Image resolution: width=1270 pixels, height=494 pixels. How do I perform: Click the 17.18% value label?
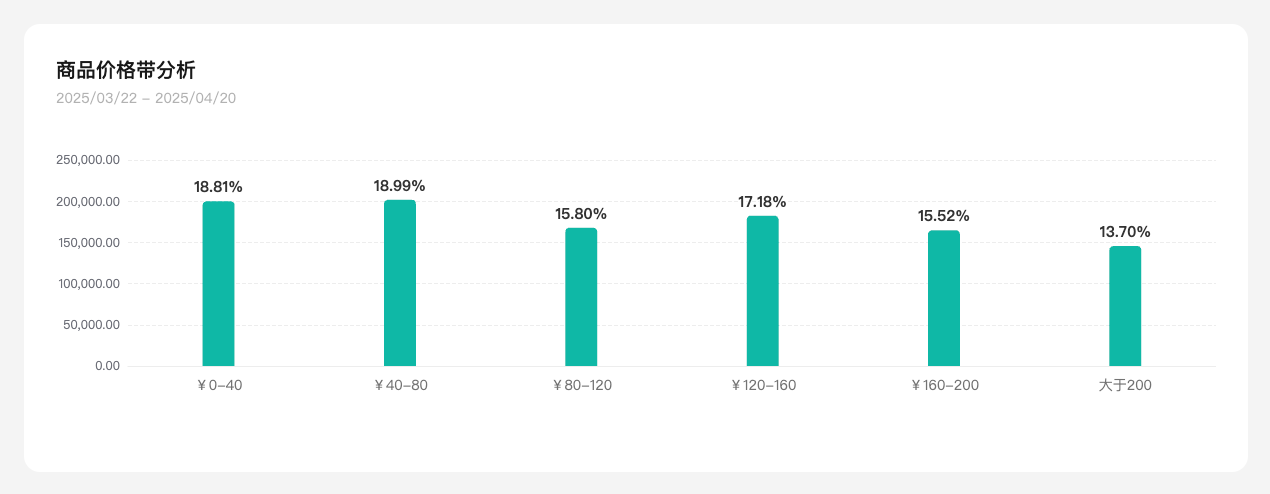point(762,202)
